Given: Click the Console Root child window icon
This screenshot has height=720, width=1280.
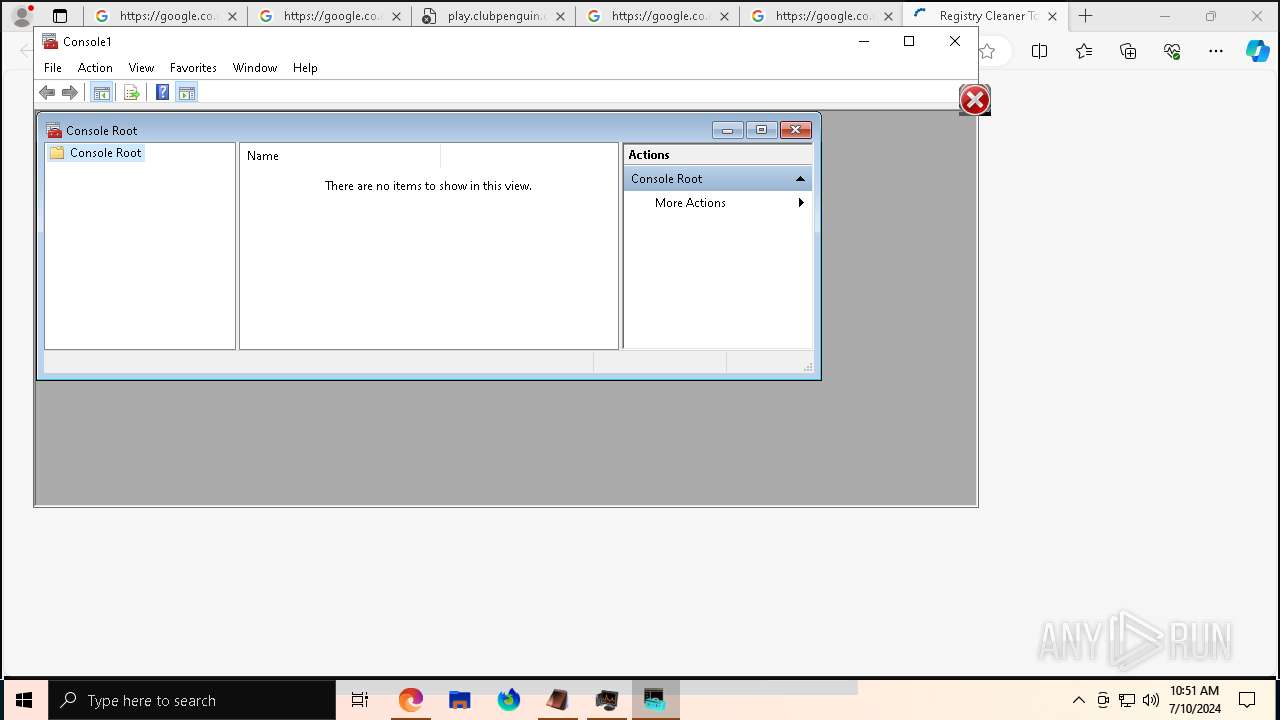Looking at the screenshot, I should pyautogui.click(x=54, y=130).
